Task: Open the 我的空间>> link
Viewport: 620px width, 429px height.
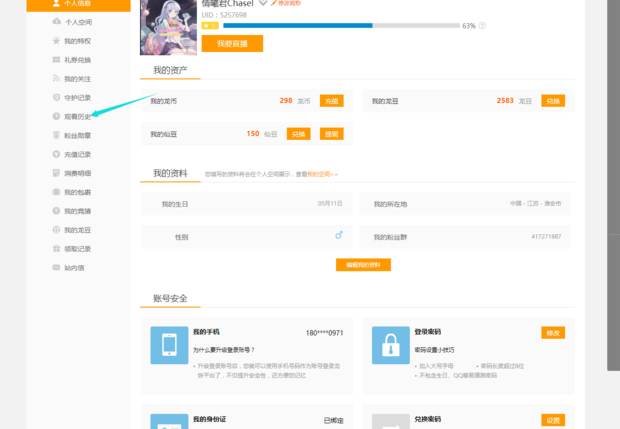Action: [x=323, y=174]
